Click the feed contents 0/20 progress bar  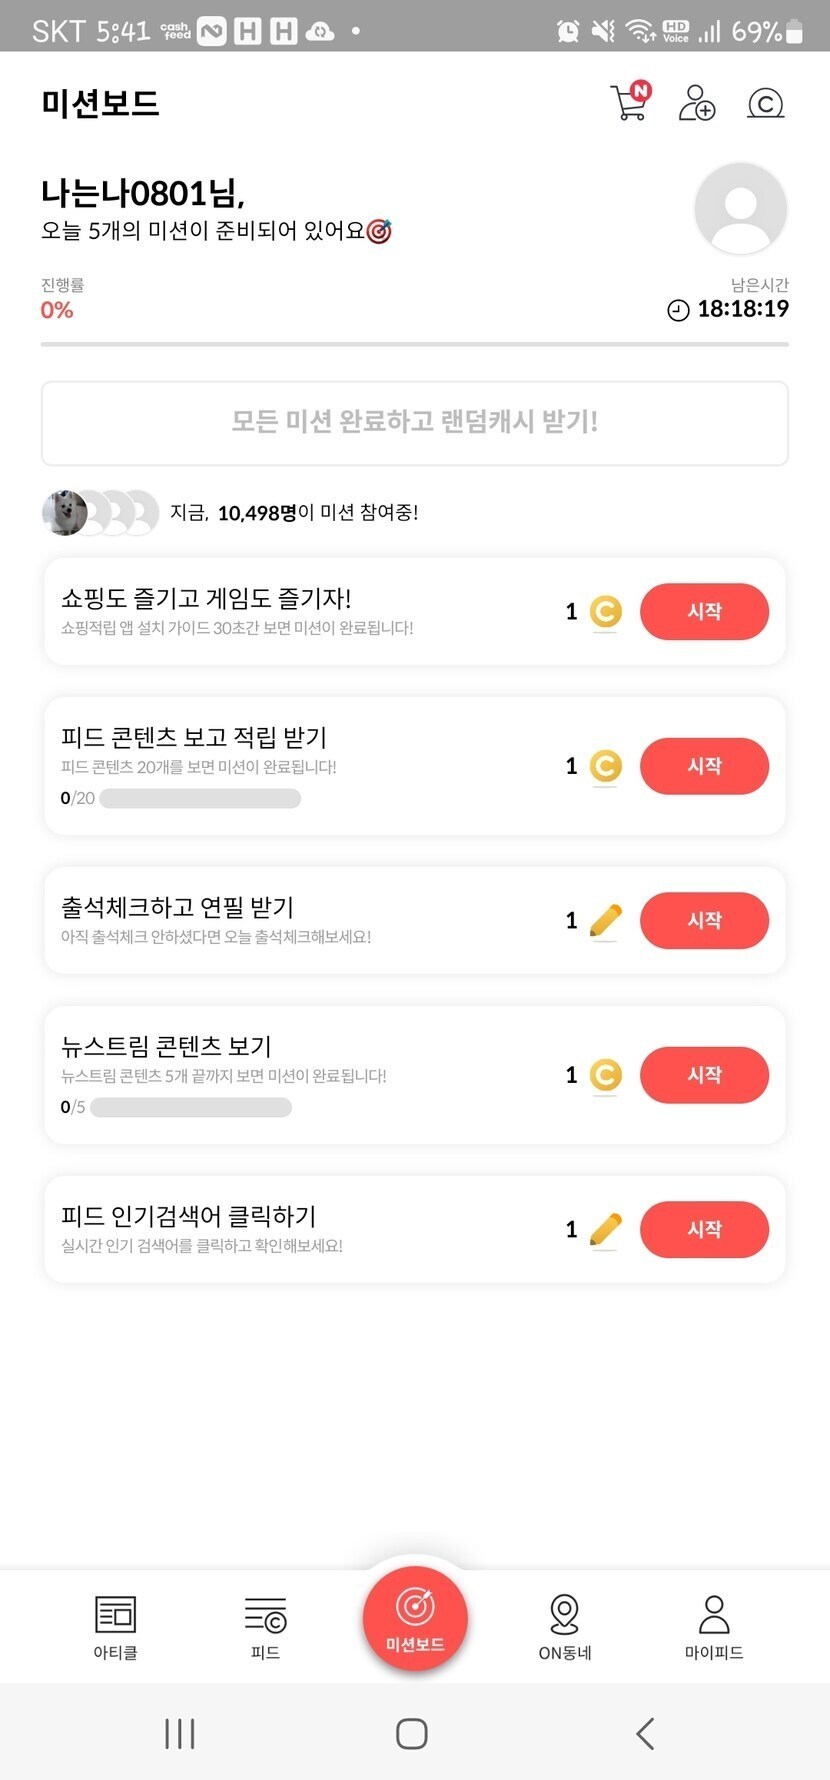pyautogui.click(x=200, y=798)
